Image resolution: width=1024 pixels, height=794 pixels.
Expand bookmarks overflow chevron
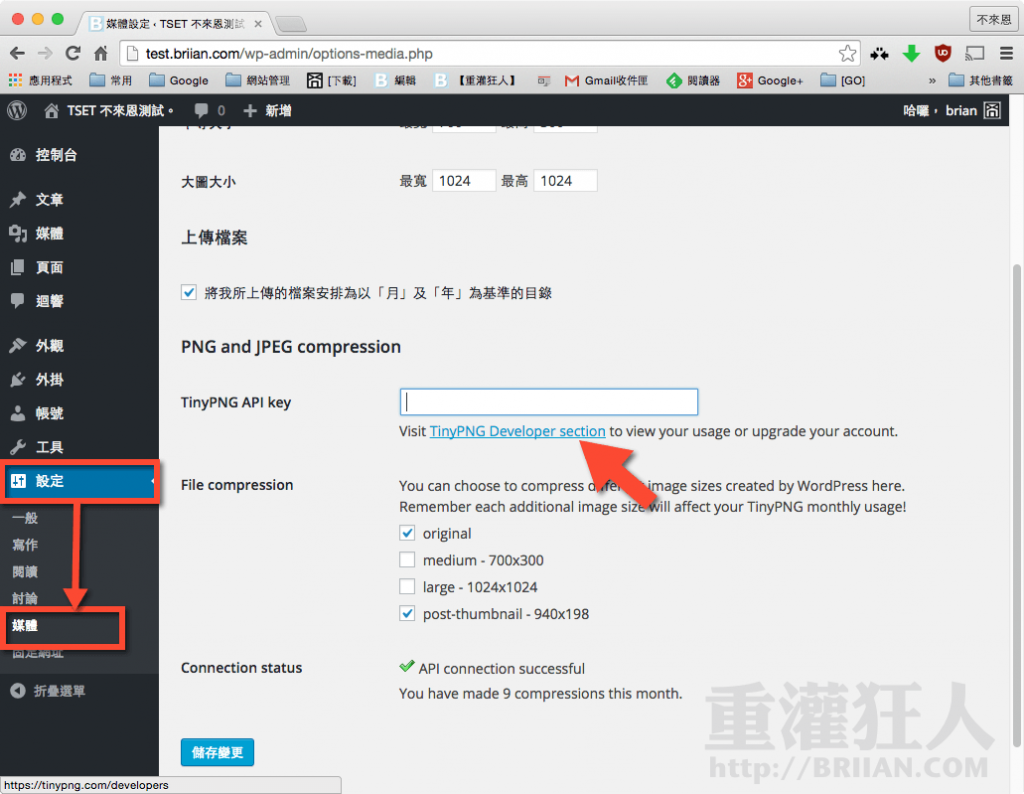pyautogui.click(x=932, y=80)
